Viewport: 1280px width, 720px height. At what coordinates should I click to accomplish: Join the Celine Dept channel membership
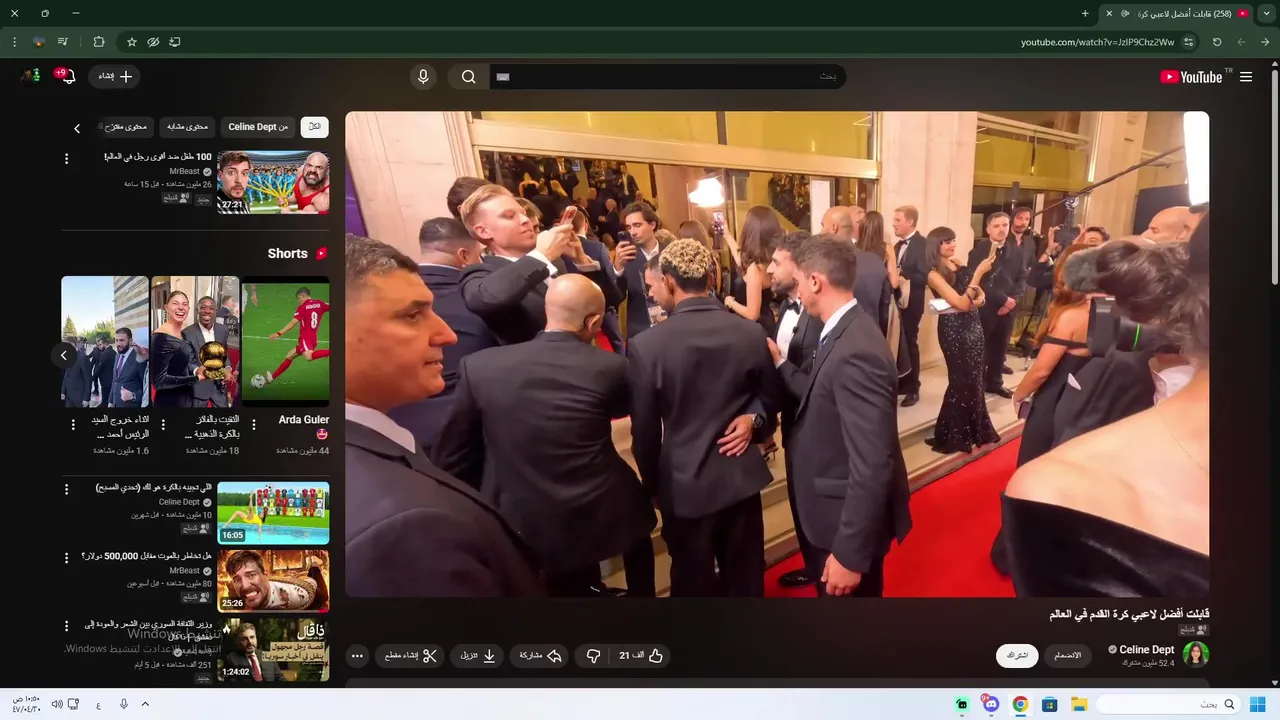click(x=1068, y=656)
